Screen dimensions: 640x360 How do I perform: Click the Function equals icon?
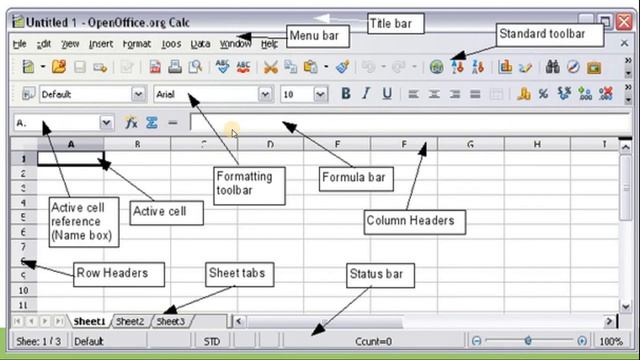tap(173, 122)
